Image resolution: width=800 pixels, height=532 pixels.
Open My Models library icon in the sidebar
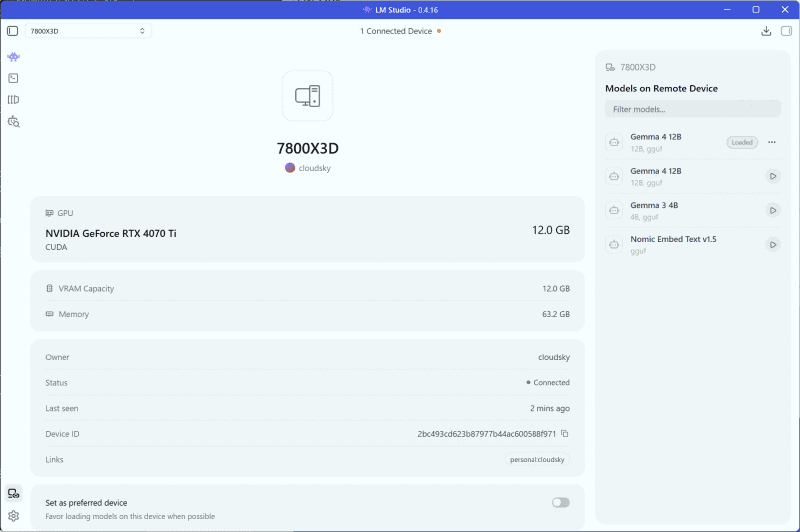[13, 99]
